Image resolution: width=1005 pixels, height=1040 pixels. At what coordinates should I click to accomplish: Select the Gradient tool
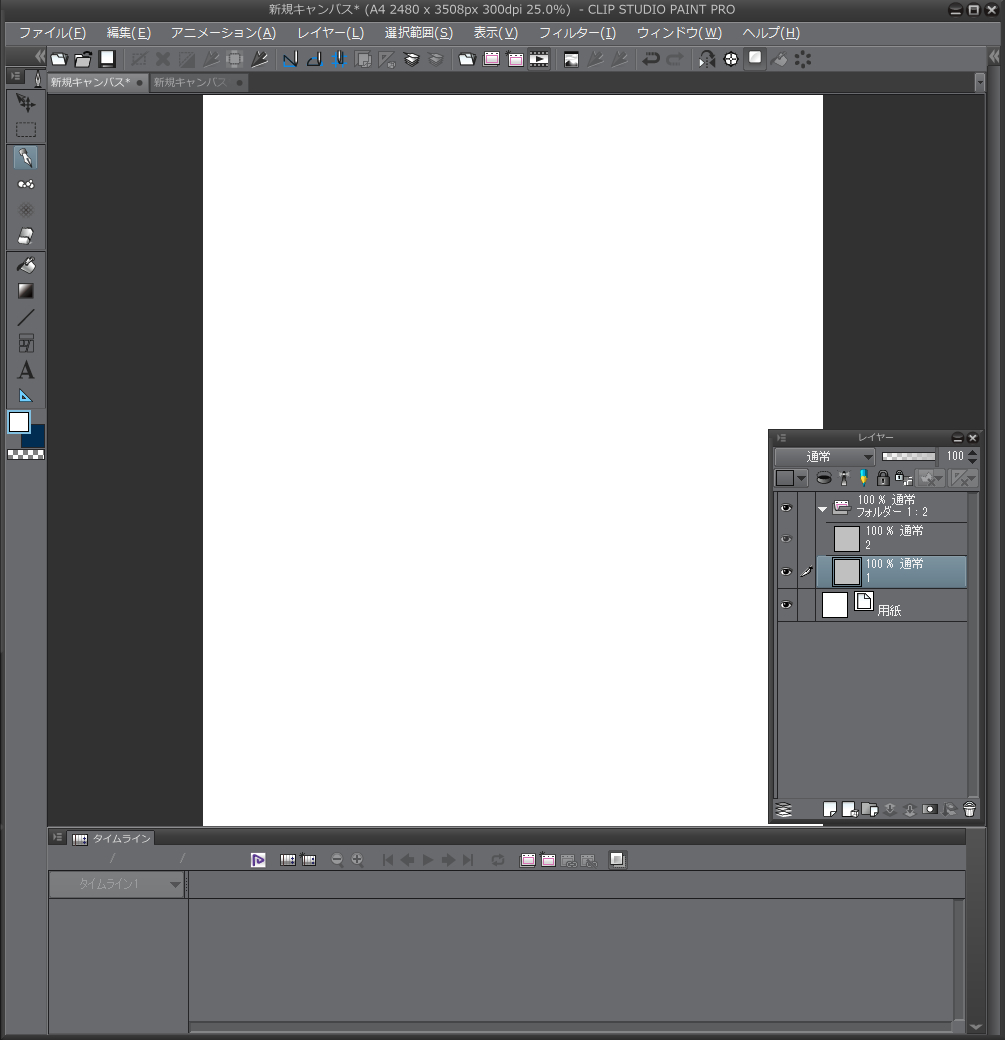[x=26, y=291]
